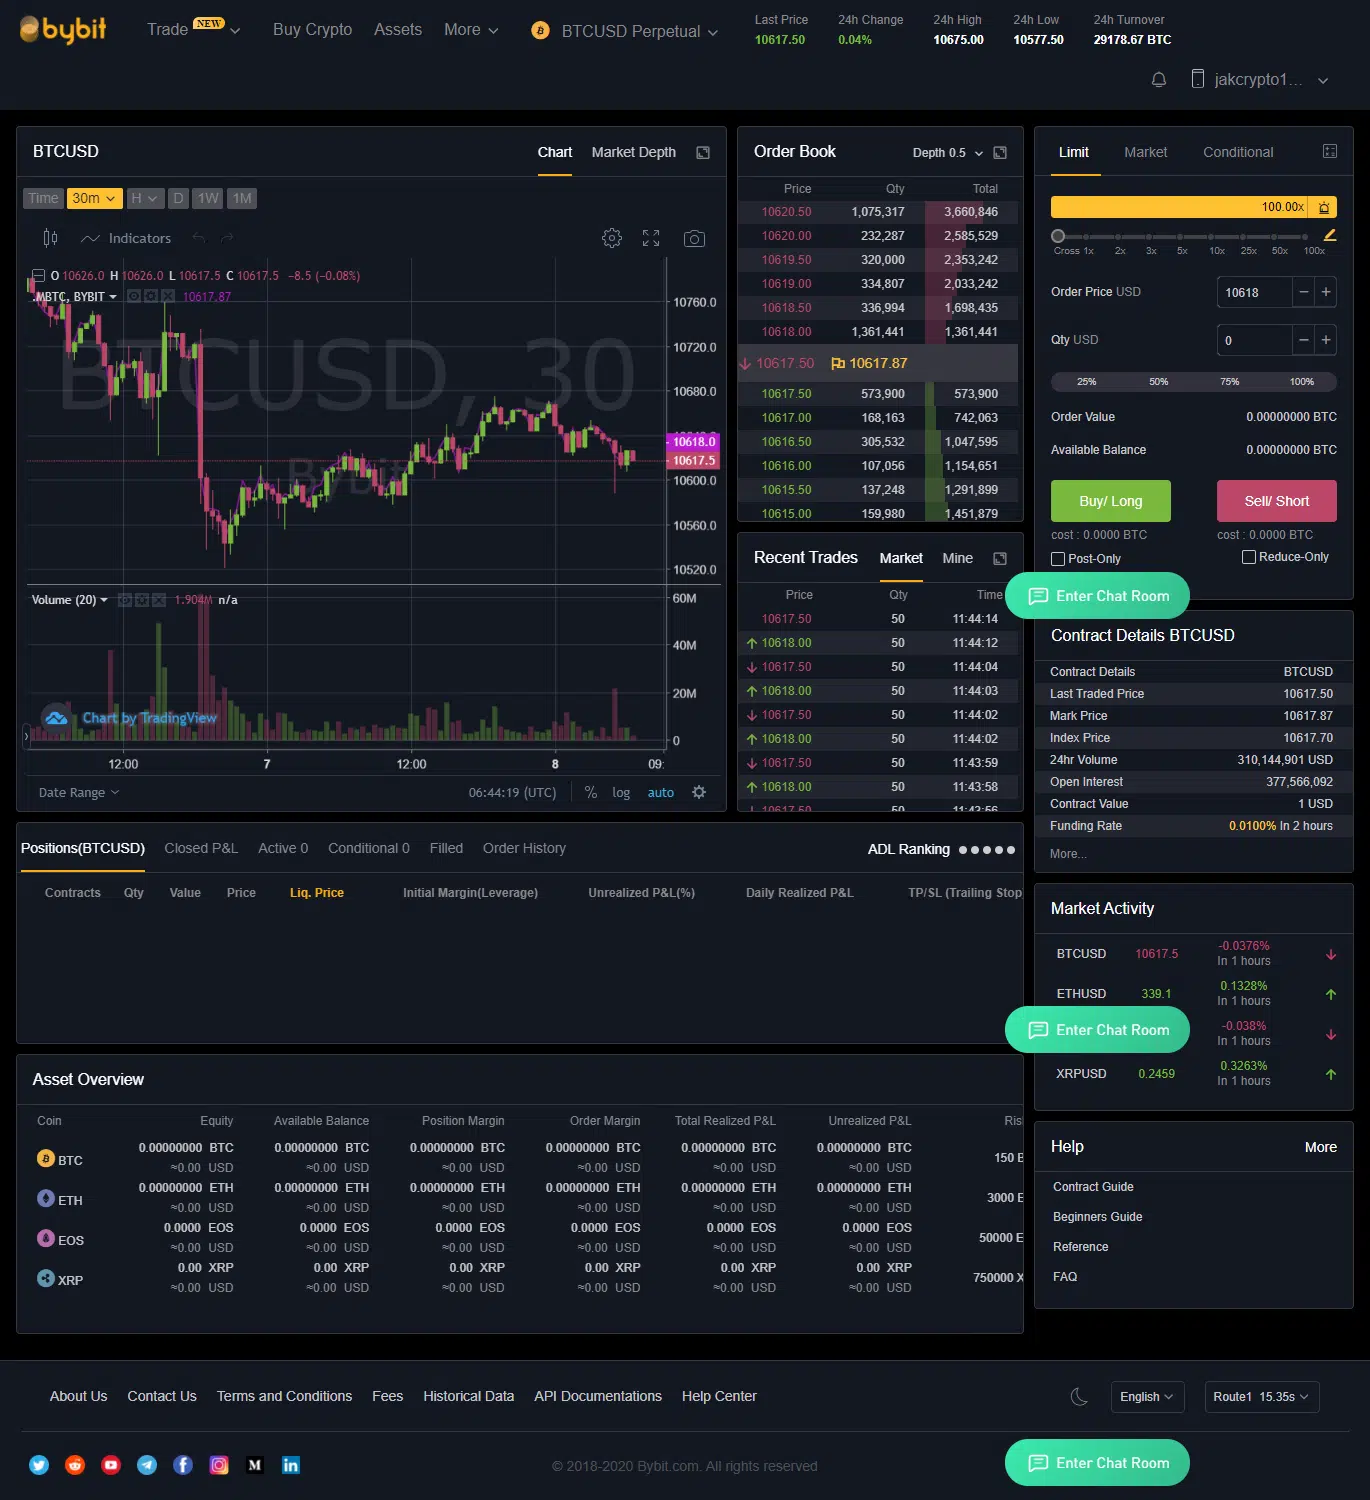Take a chart snapshot with camera icon
The image size is (1370, 1500).
click(694, 238)
